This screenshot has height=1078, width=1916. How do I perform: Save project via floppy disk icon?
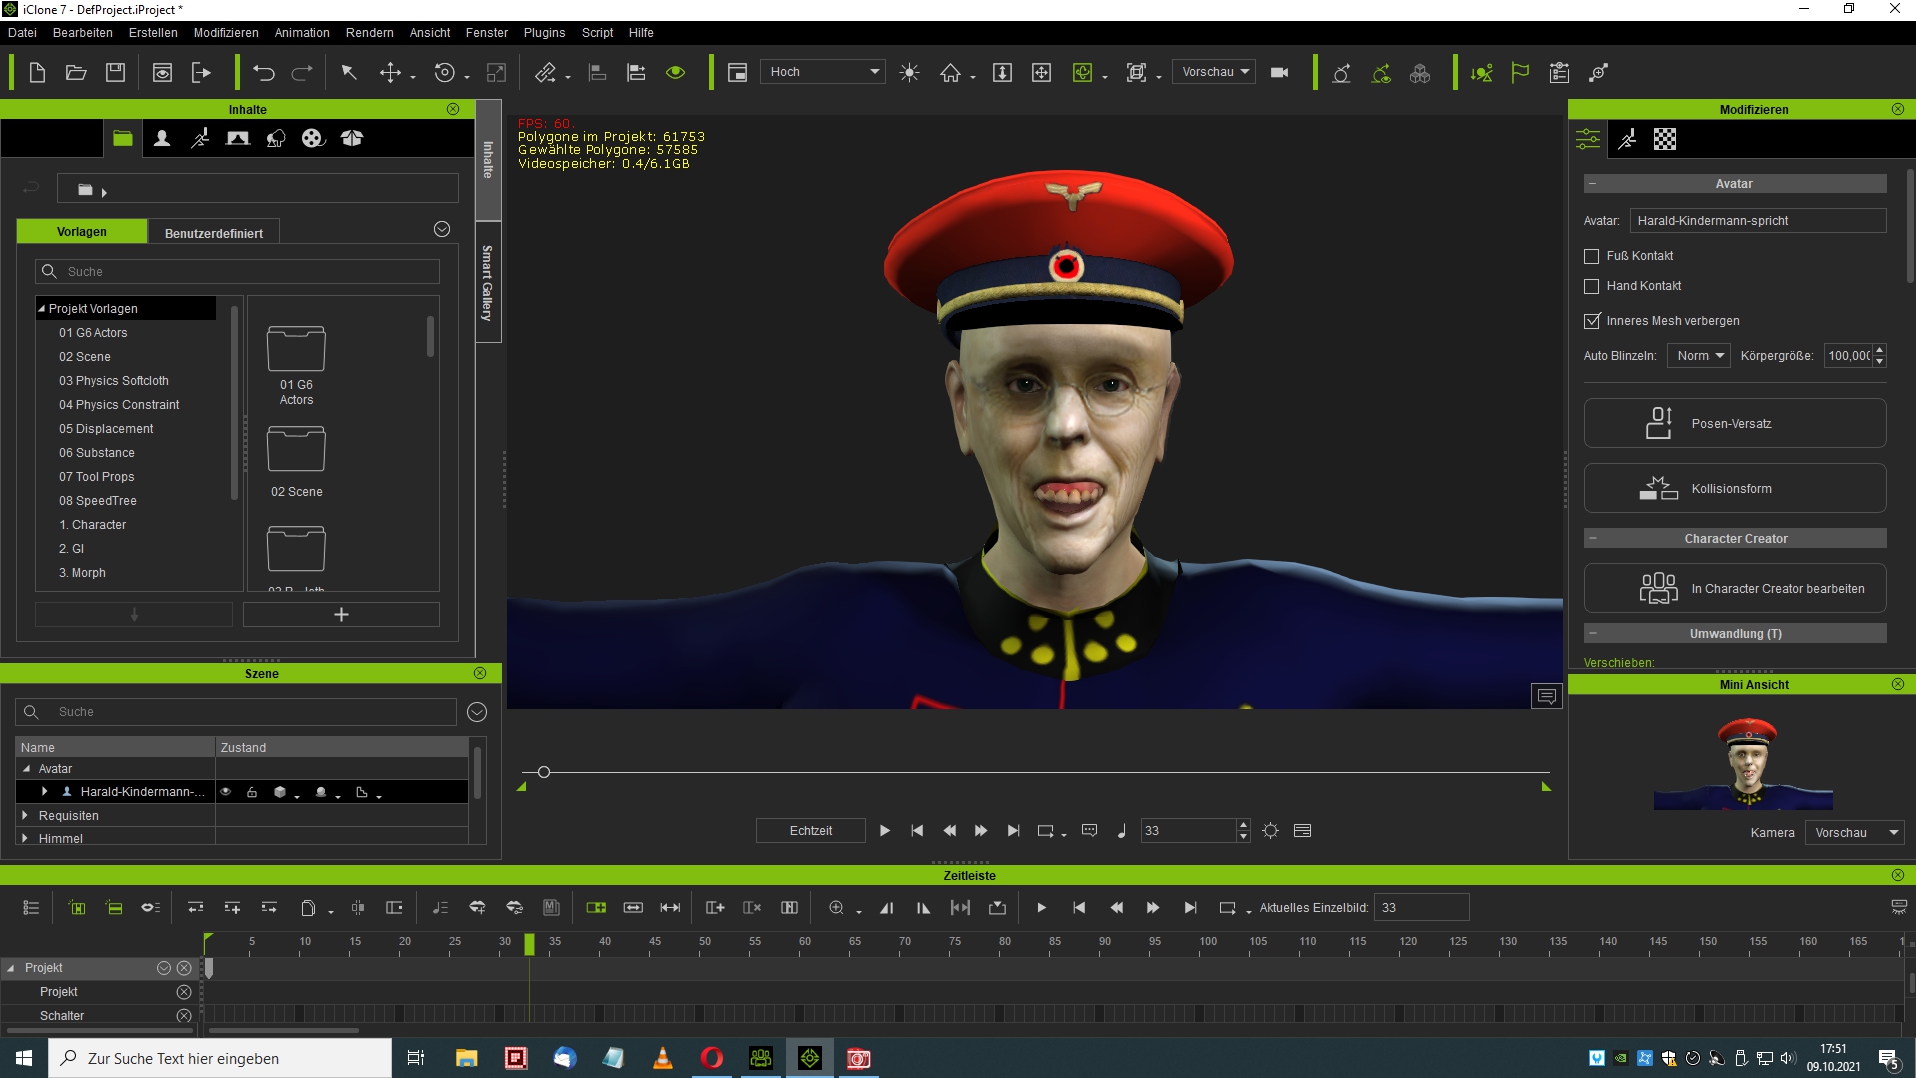tap(115, 72)
